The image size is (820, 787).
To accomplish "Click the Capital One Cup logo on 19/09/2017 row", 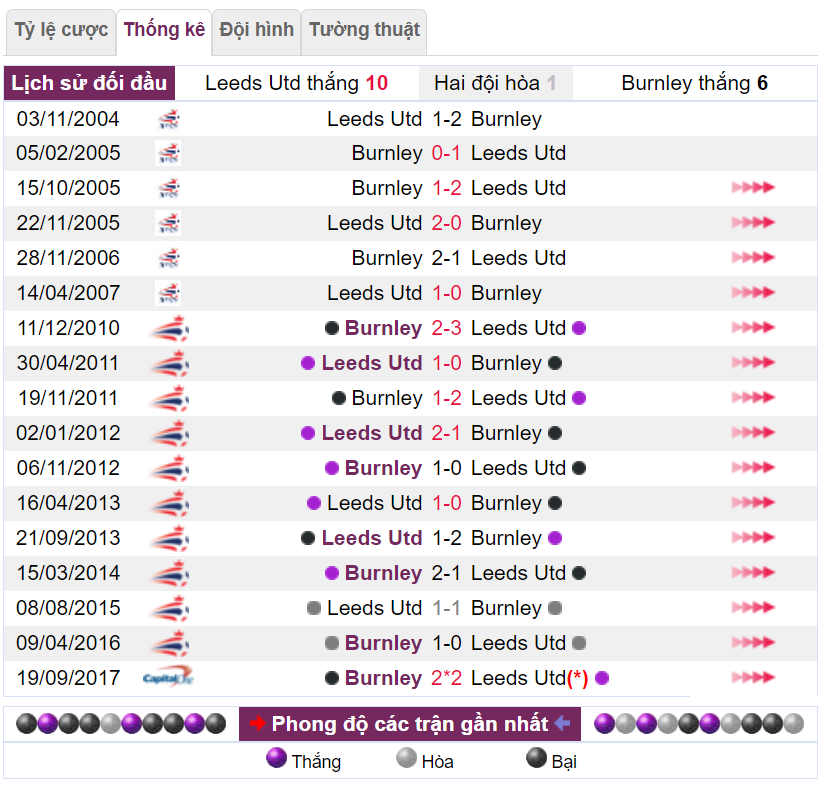I will (x=168, y=677).
